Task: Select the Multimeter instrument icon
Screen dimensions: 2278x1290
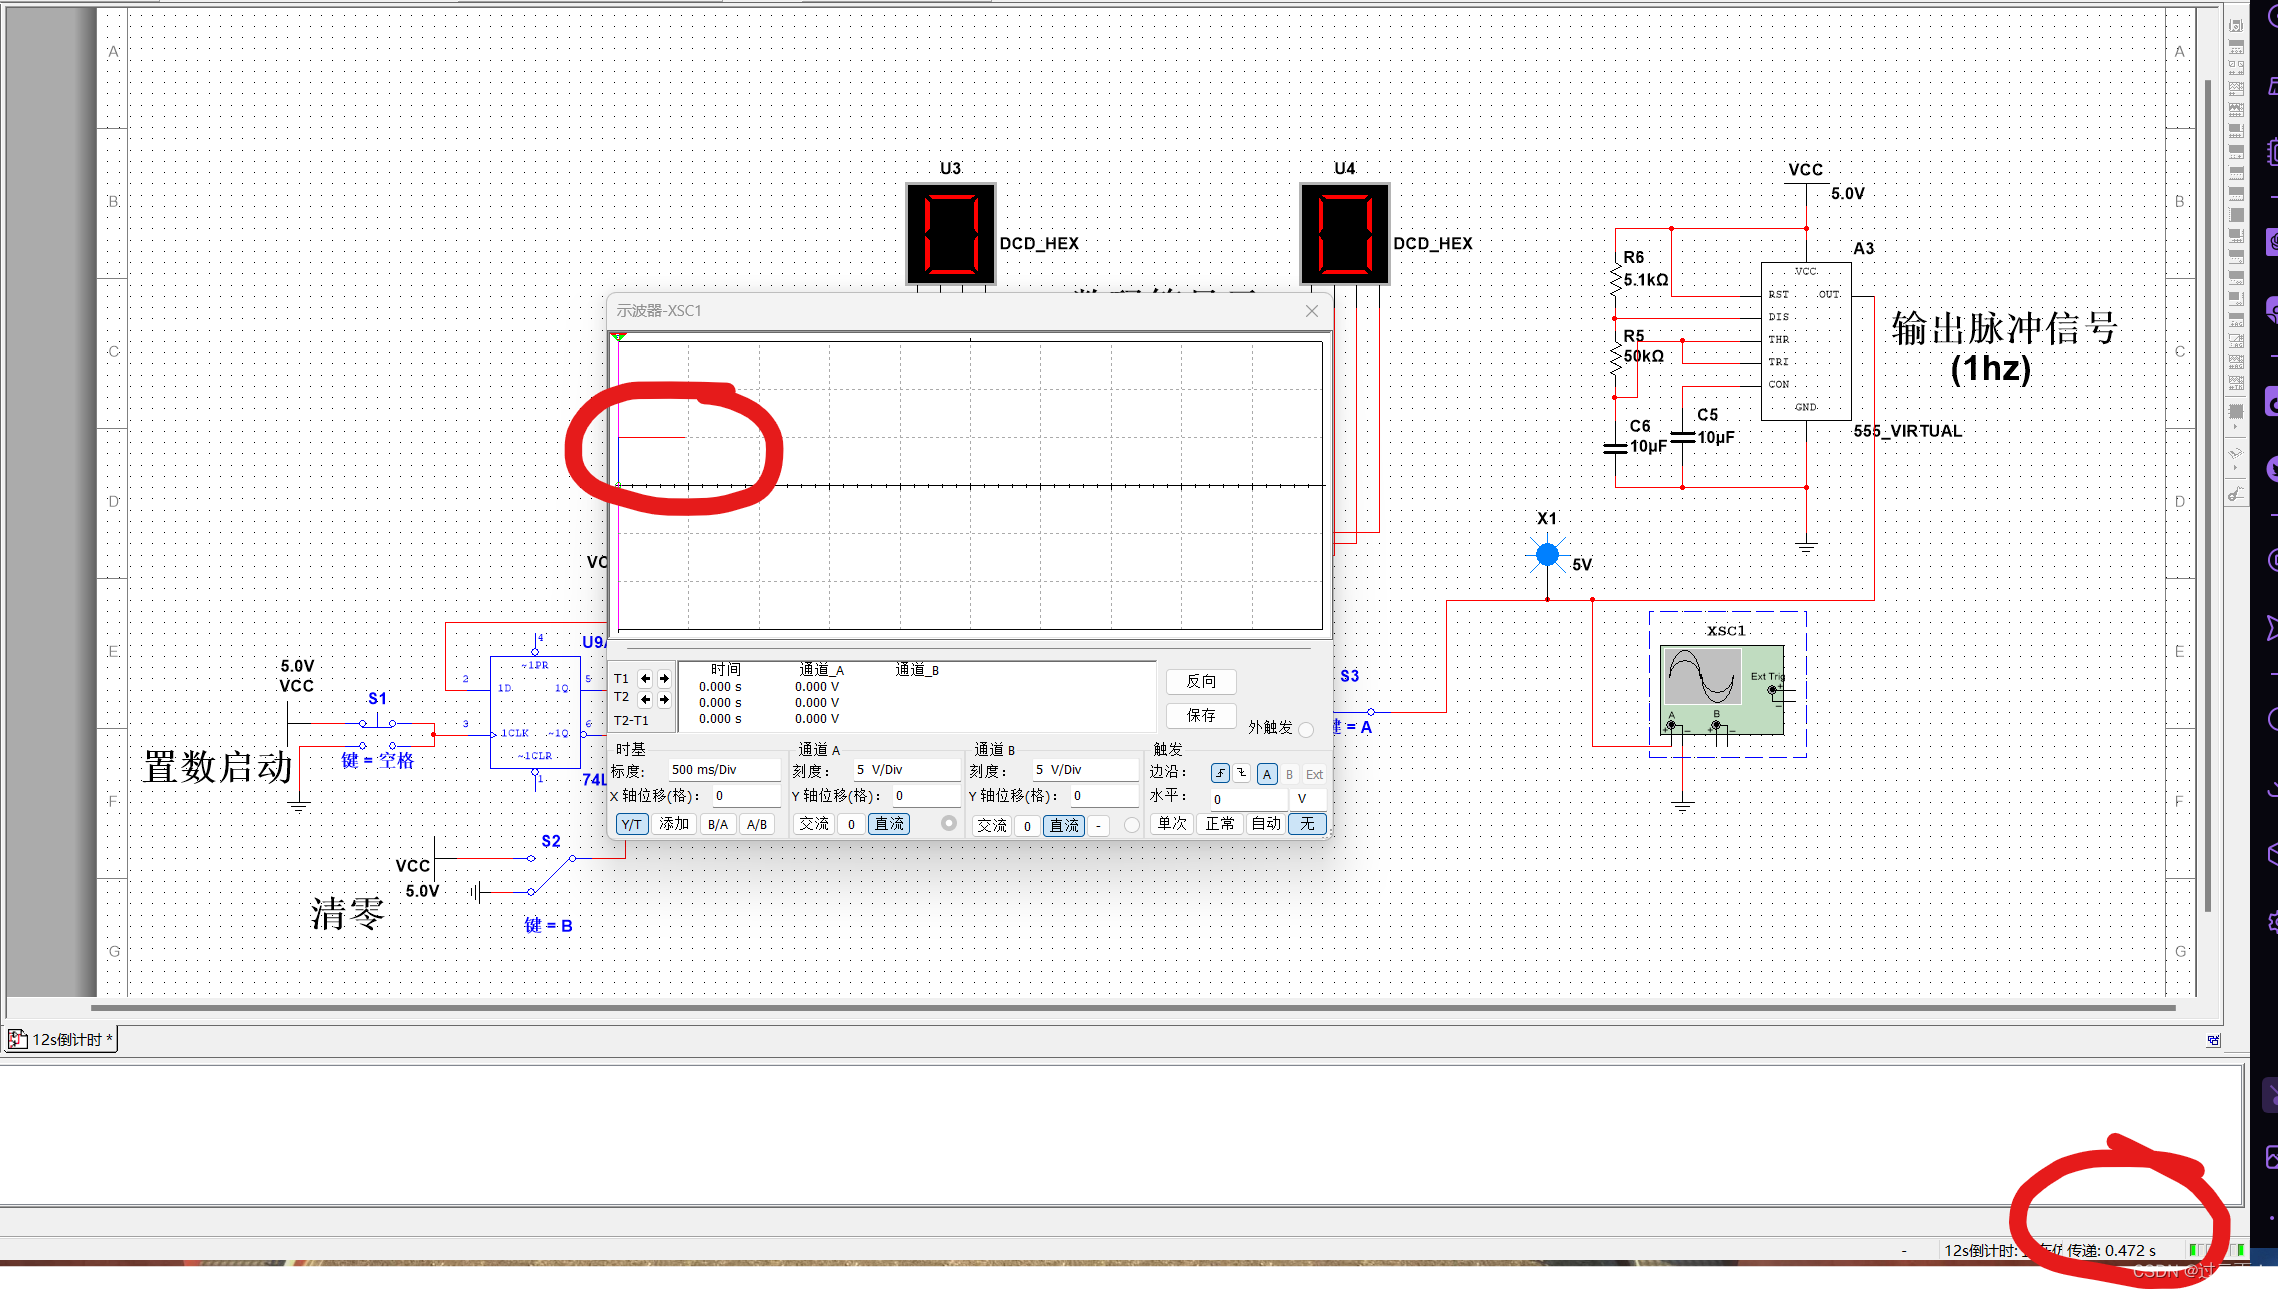Action: coord(2236,27)
